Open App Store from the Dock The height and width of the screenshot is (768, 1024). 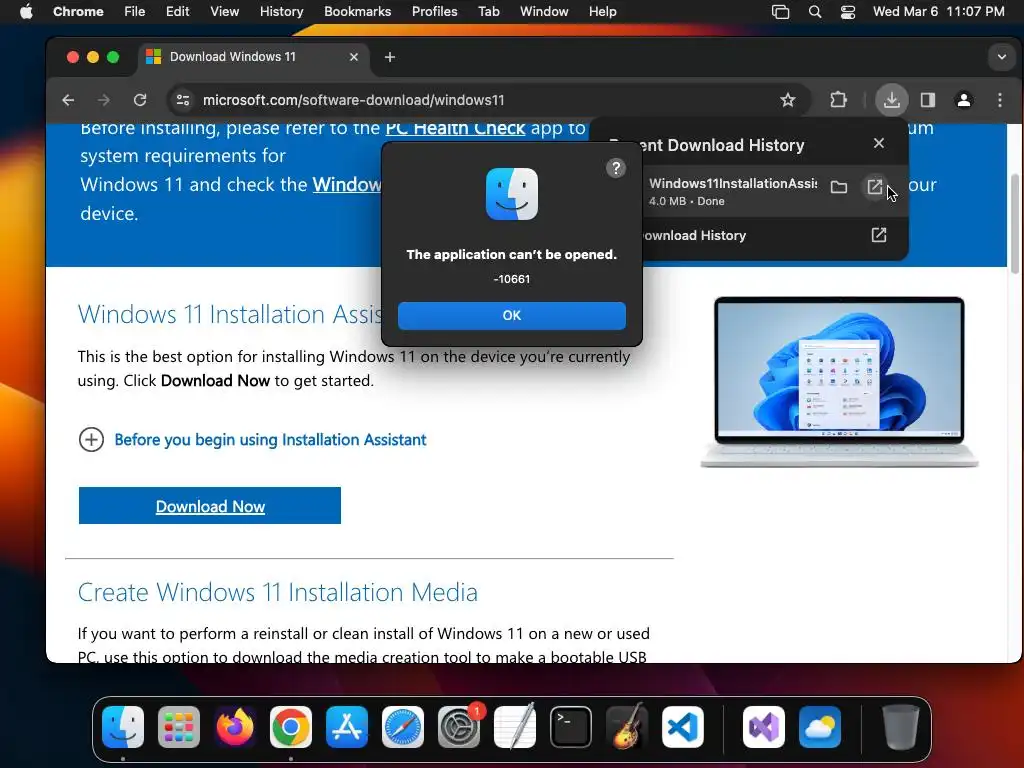click(347, 727)
